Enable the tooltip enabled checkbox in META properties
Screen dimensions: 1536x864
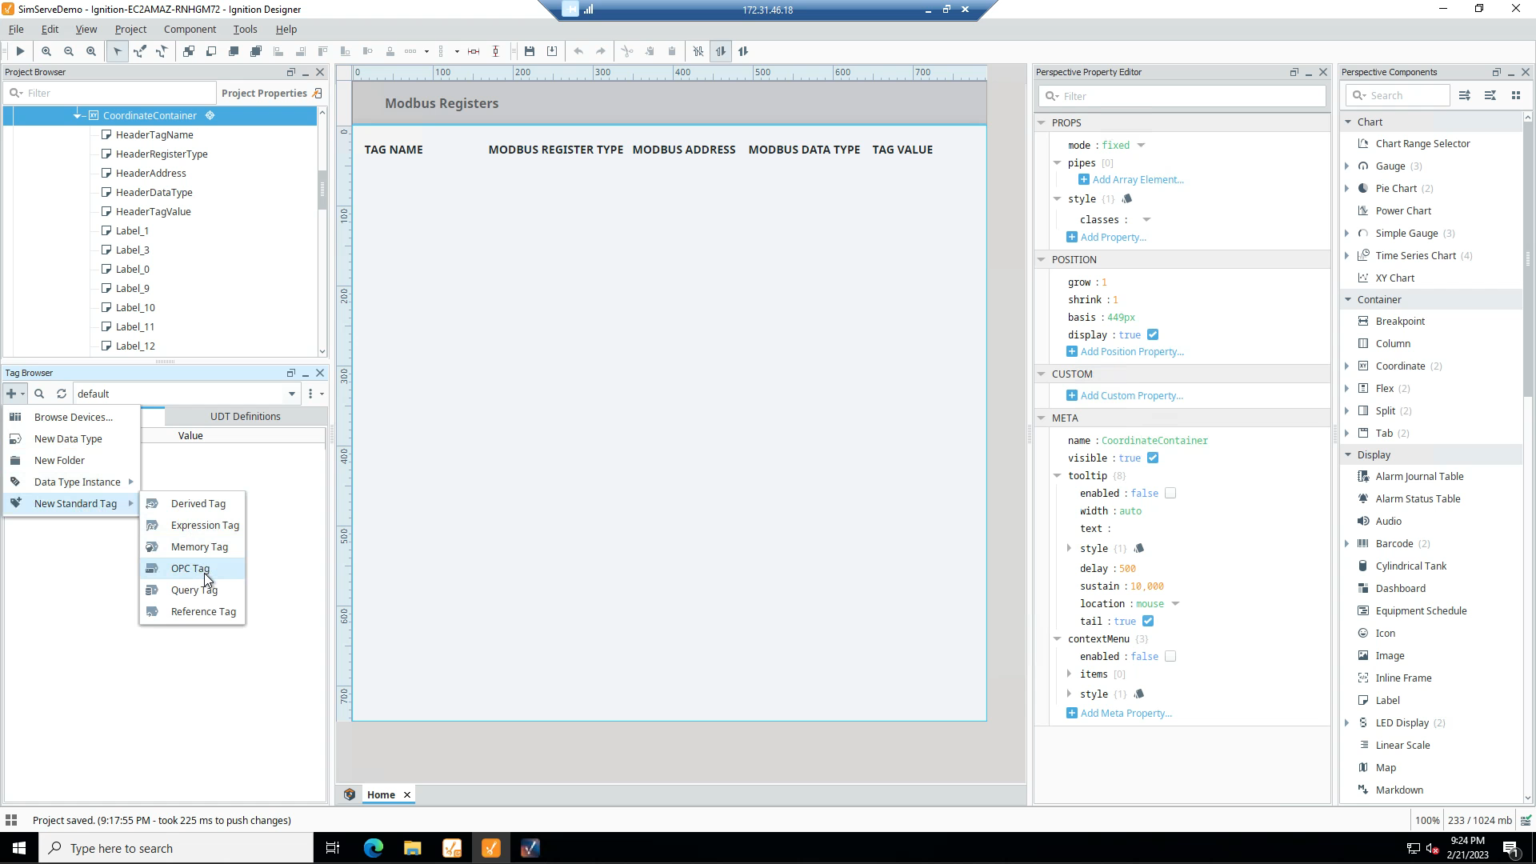pos(1170,493)
